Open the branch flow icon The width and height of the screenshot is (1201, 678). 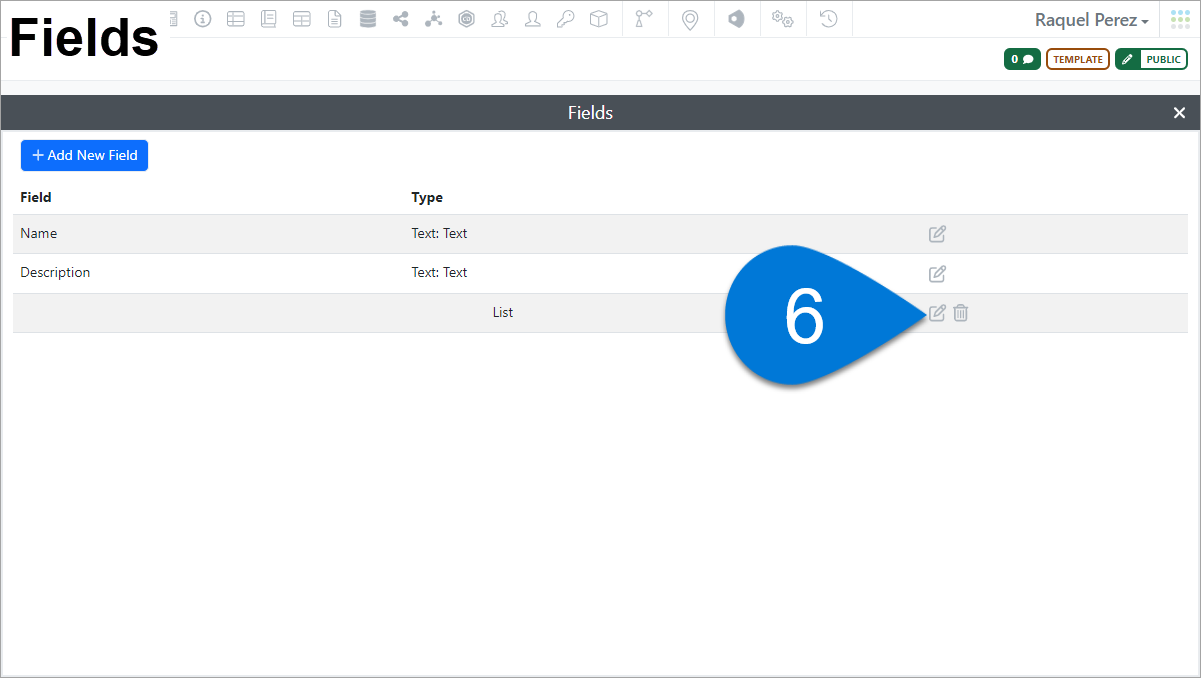pyautogui.click(x=644, y=19)
